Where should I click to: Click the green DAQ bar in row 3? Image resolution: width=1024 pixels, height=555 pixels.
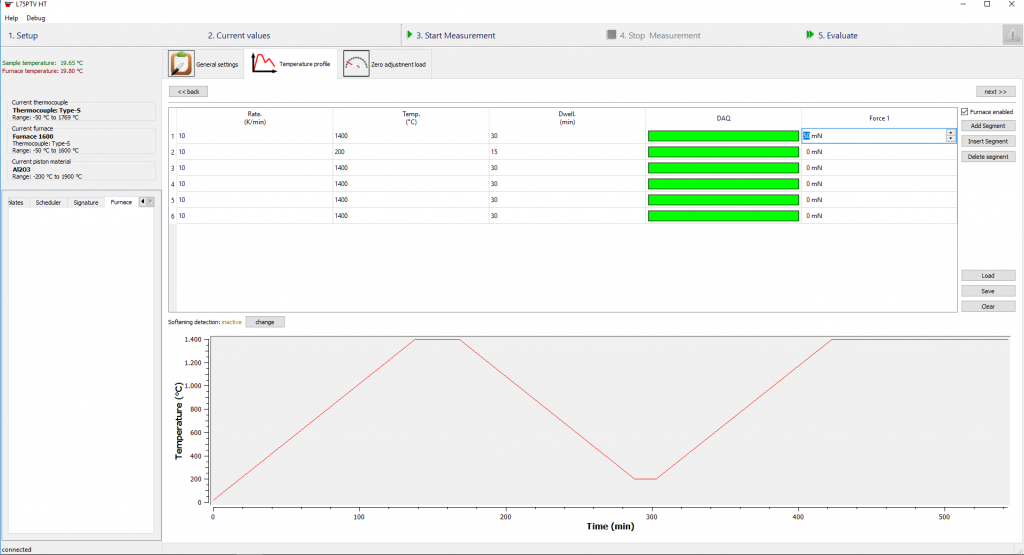coord(723,168)
